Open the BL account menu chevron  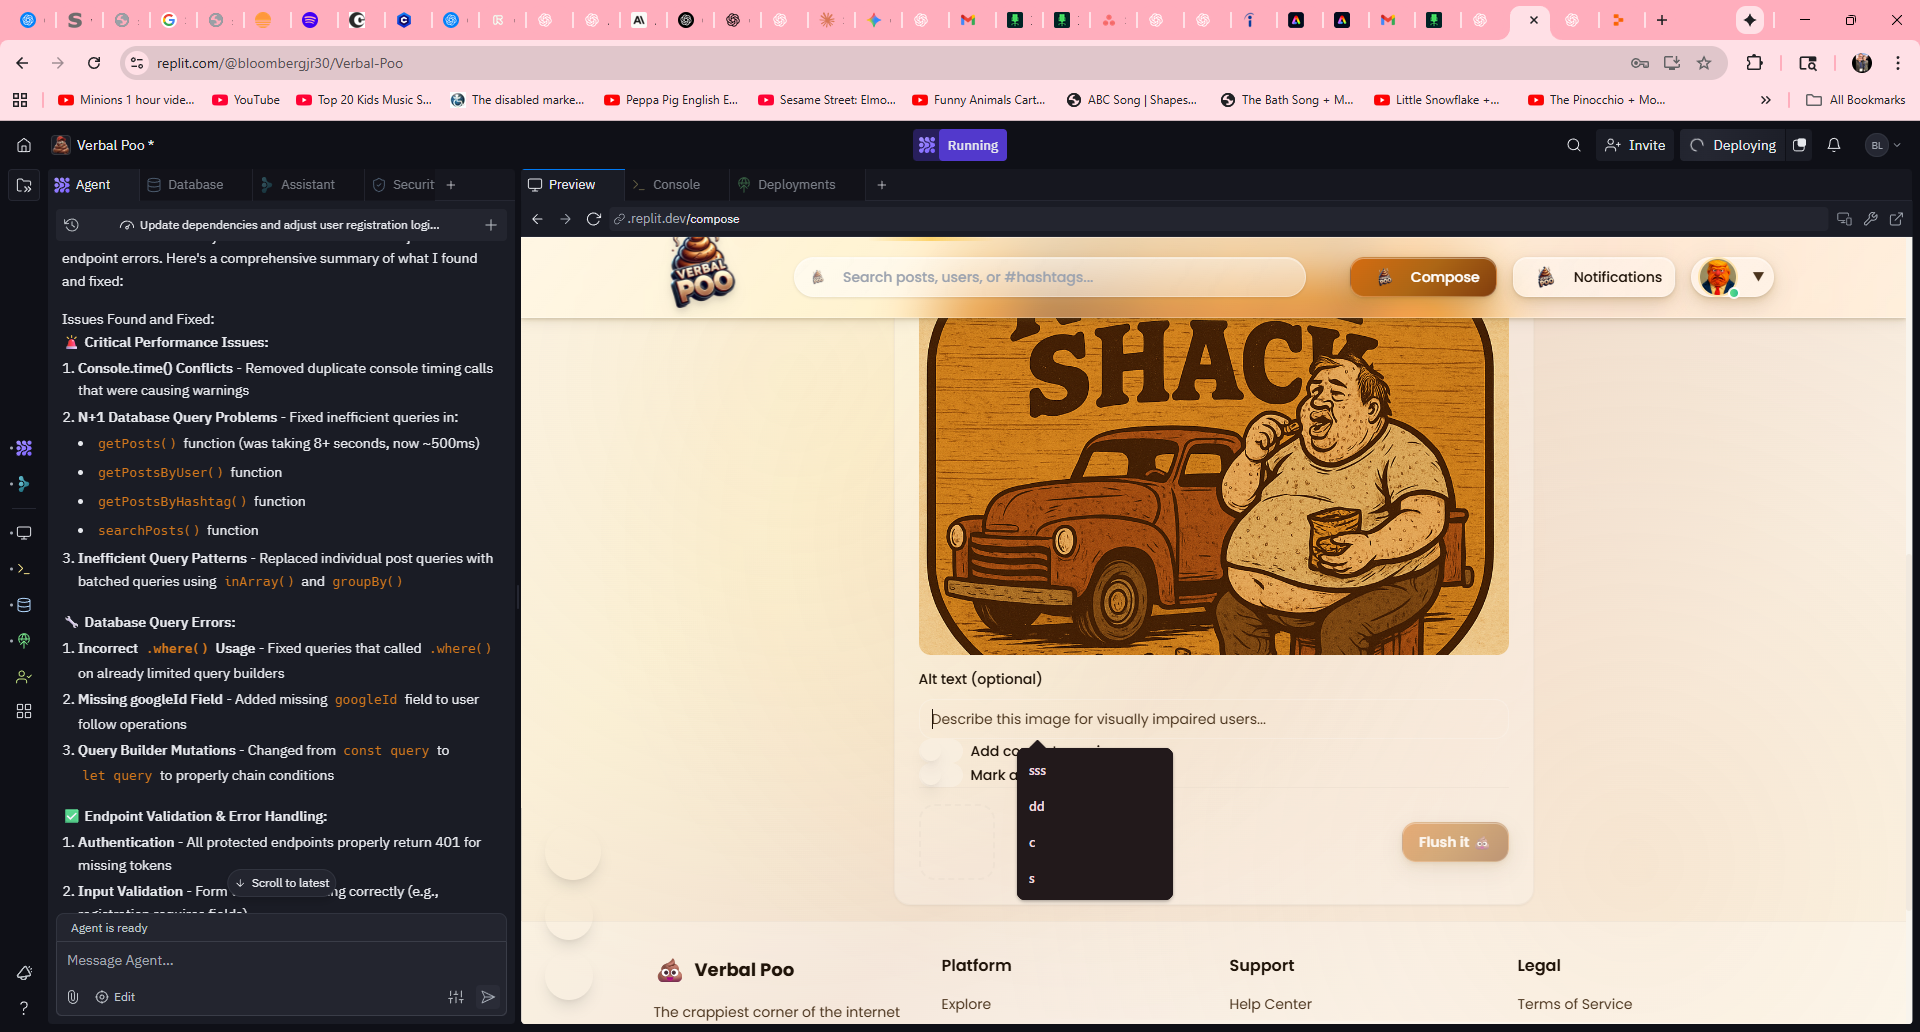(1897, 145)
